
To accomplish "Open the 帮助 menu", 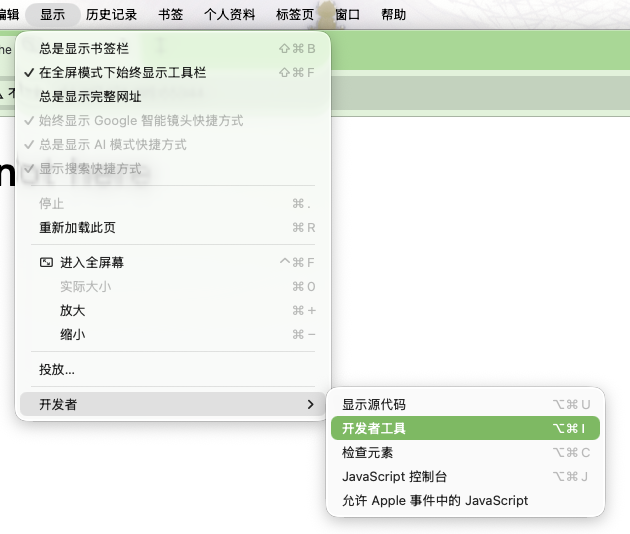I will [394, 15].
